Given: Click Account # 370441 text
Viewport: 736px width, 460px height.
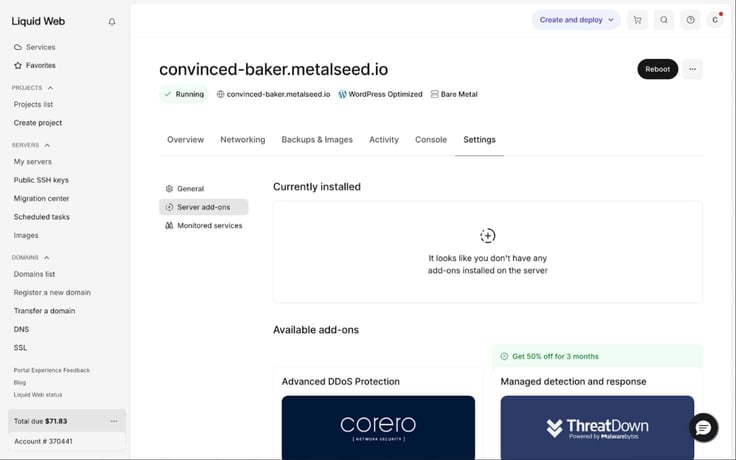Looking at the screenshot, I should (43, 441).
